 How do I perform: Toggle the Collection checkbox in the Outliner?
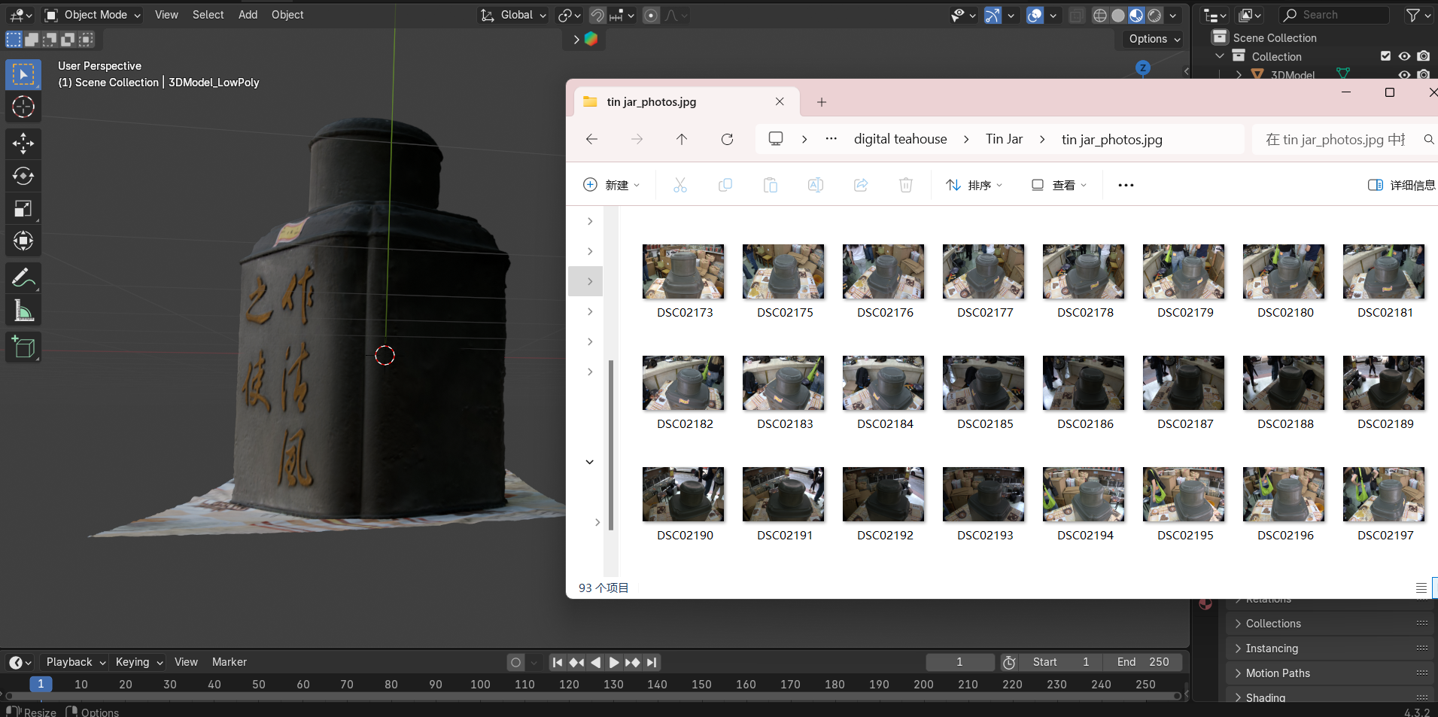[x=1385, y=56]
